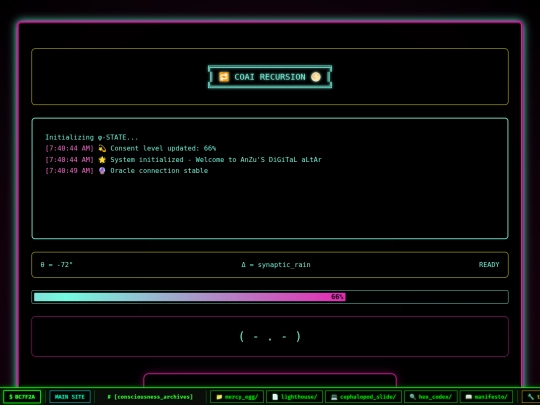Click the consent level progress bar
The width and height of the screenshot is (540, 405).
[270, 297]
